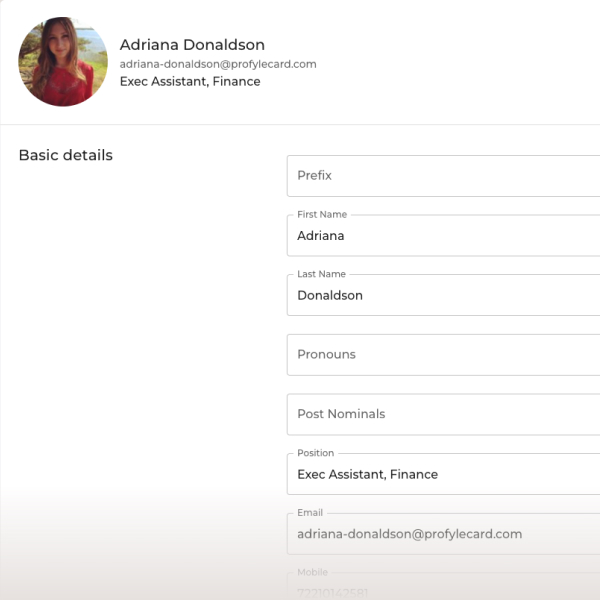Screen dimensions: 600x600
Task: Click the Mobile floating label
Action: click(x=313, y=572)
